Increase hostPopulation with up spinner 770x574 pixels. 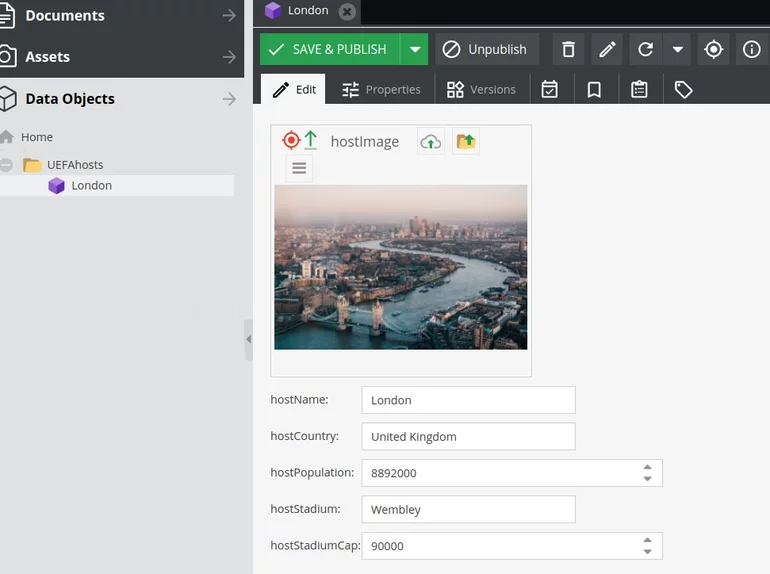[647, 467]
